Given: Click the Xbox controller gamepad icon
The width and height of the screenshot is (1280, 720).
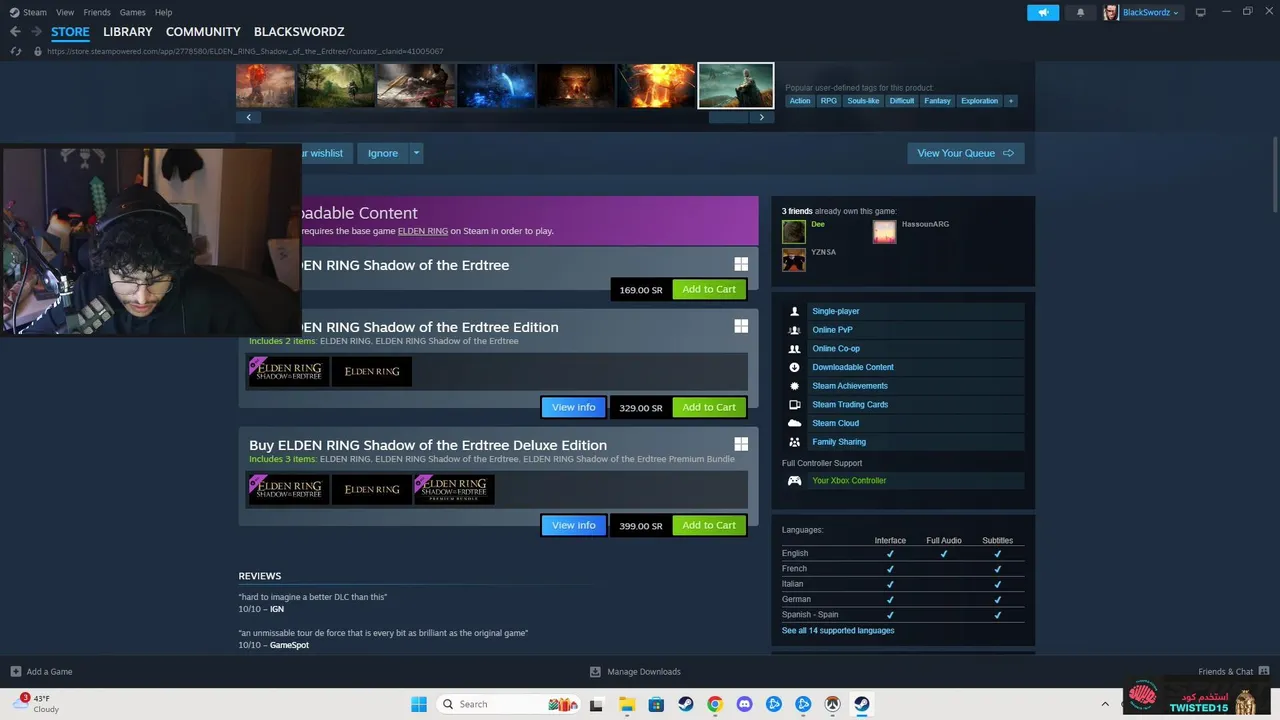Looking at the screenshot, I should (x=795, y=481).
